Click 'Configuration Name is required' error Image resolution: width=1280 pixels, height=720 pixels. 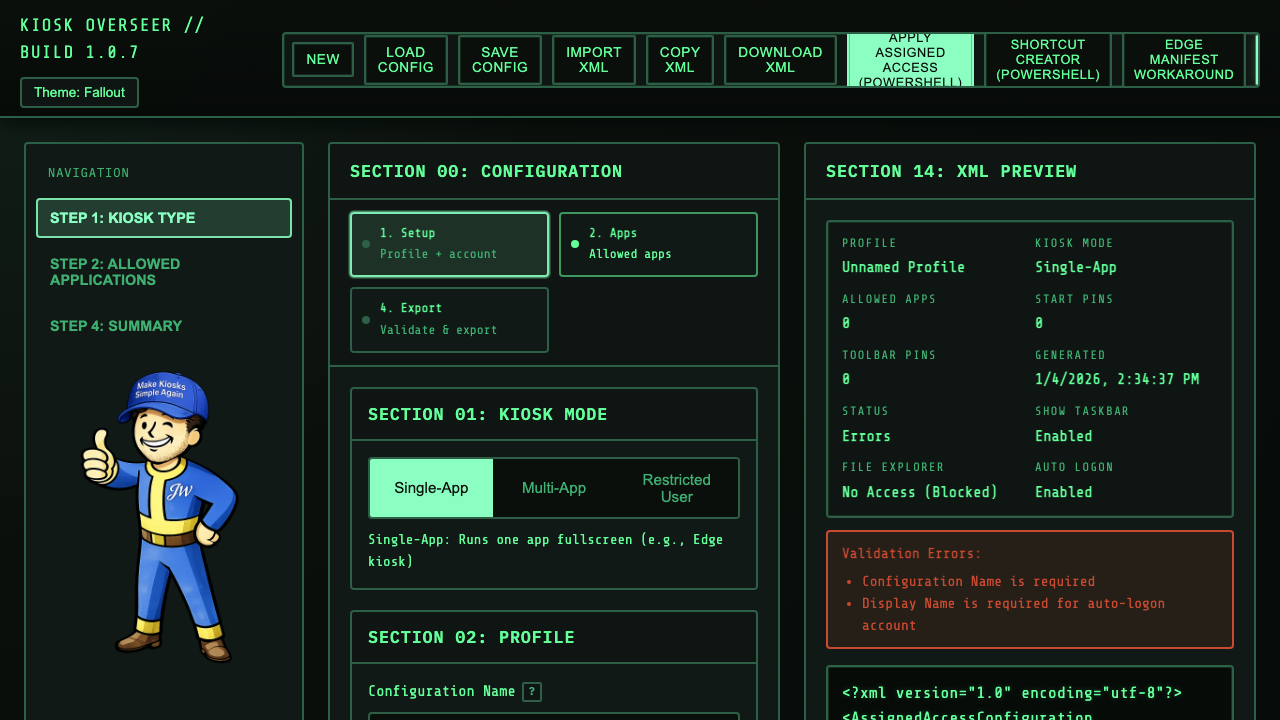(978, 581)
